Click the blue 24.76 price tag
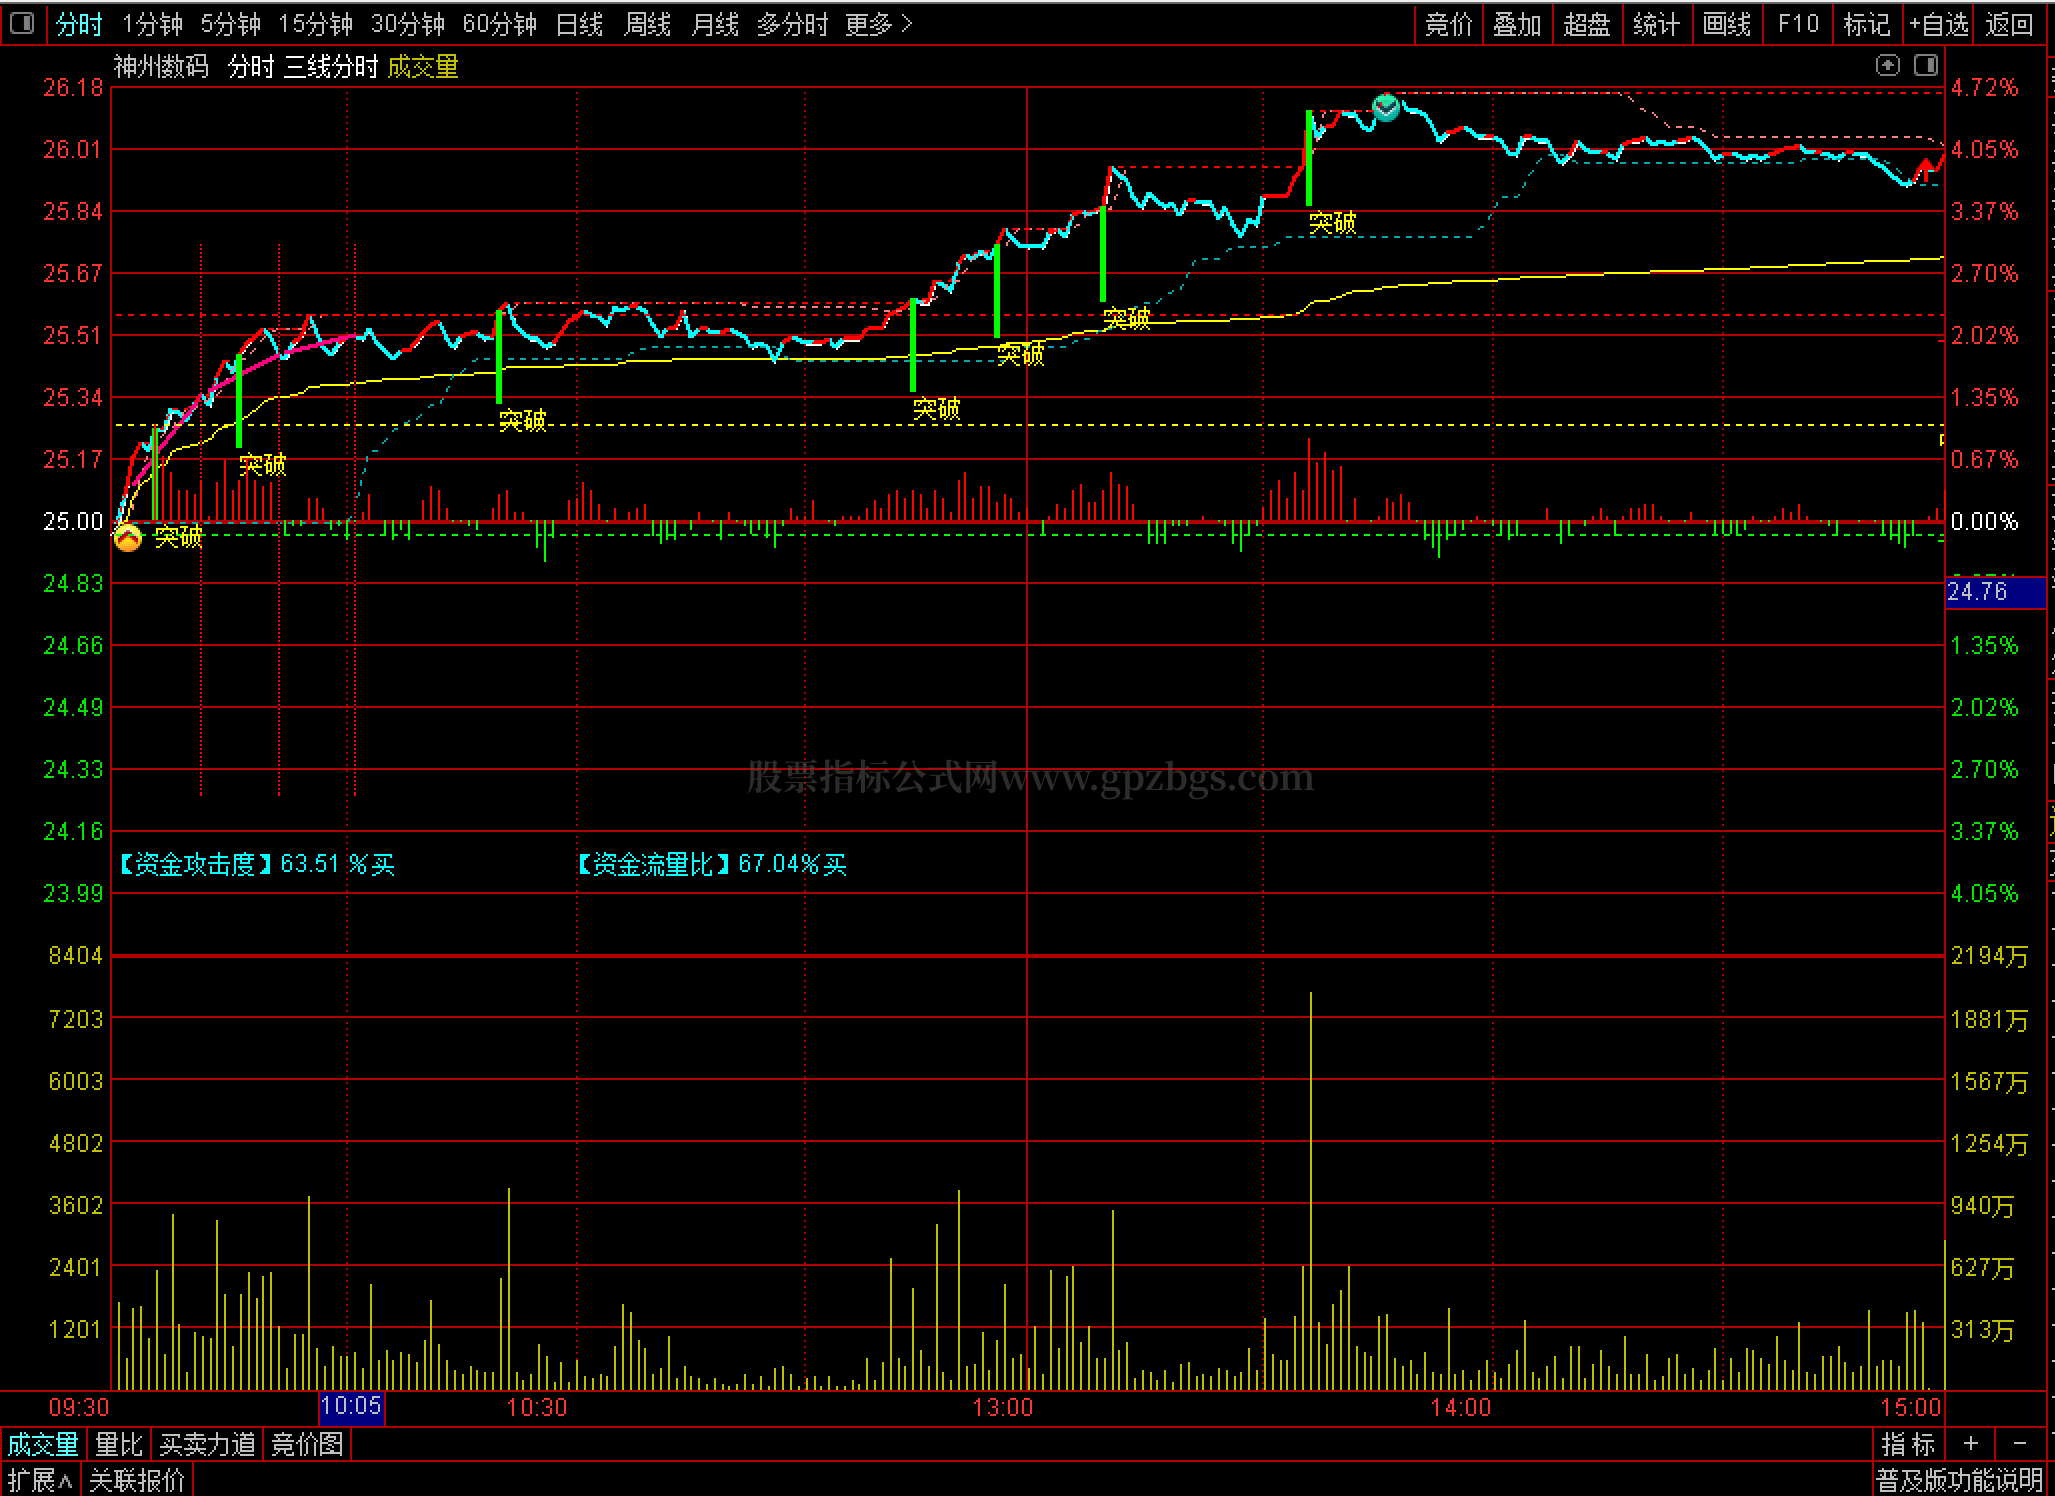The width and height of the screenshot is (2055, 1496). tap(1996, 592)
